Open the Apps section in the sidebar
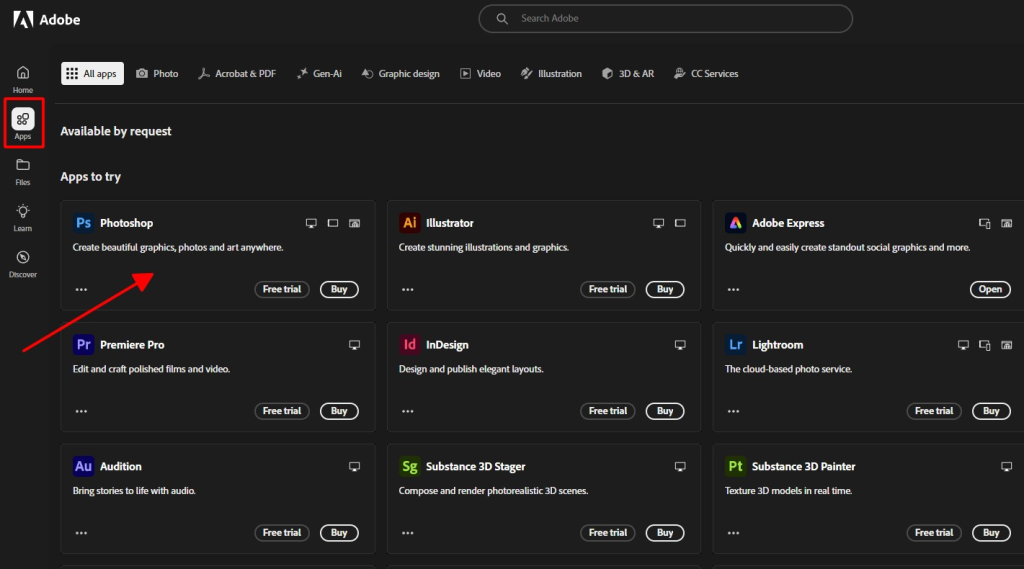 tap(23, 123)
